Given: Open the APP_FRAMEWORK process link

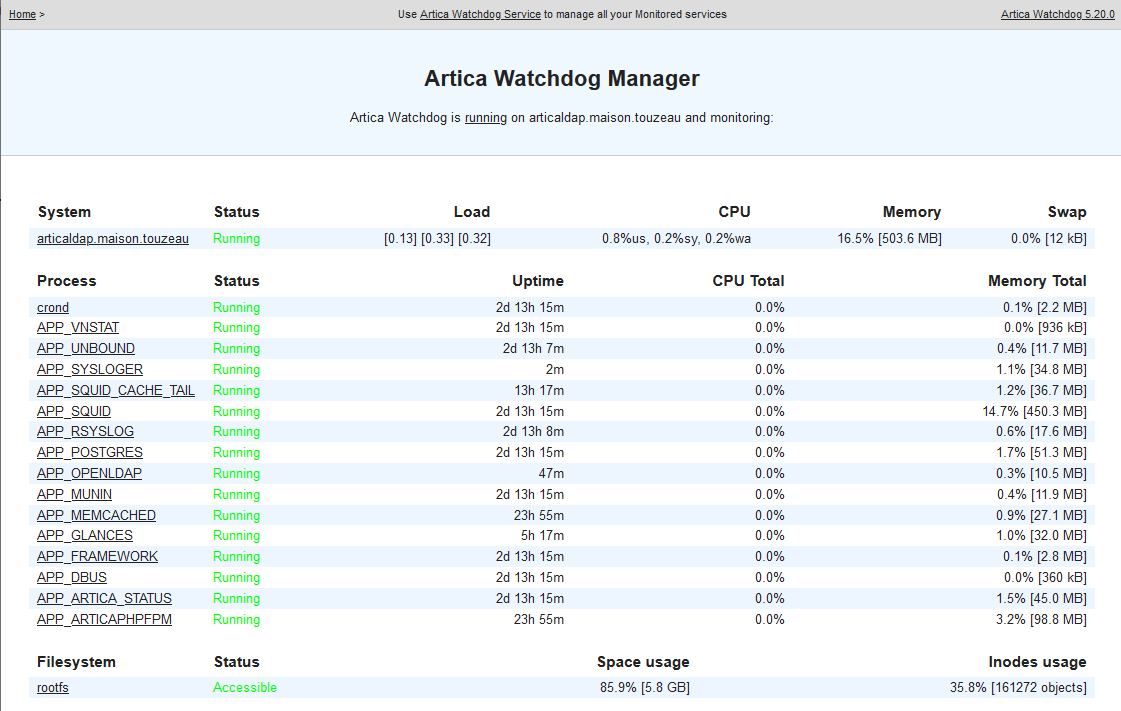Looking at the screenshot, I should click(x=97, y=557).
